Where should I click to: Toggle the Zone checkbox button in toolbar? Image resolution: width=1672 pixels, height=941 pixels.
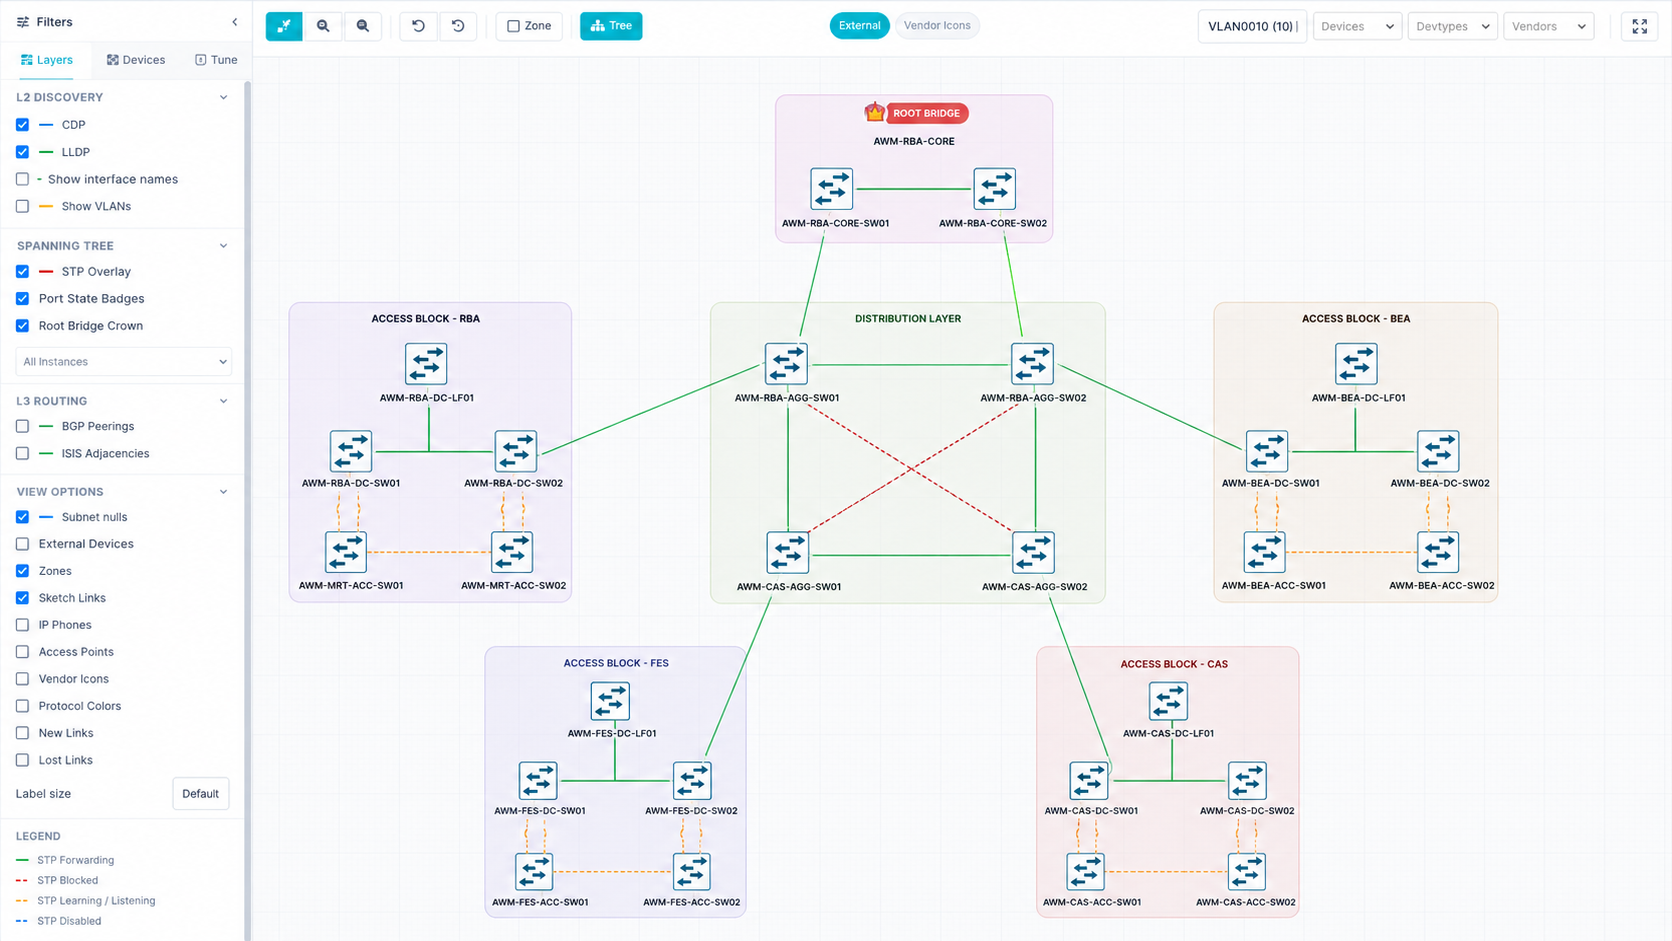[529, 26]
